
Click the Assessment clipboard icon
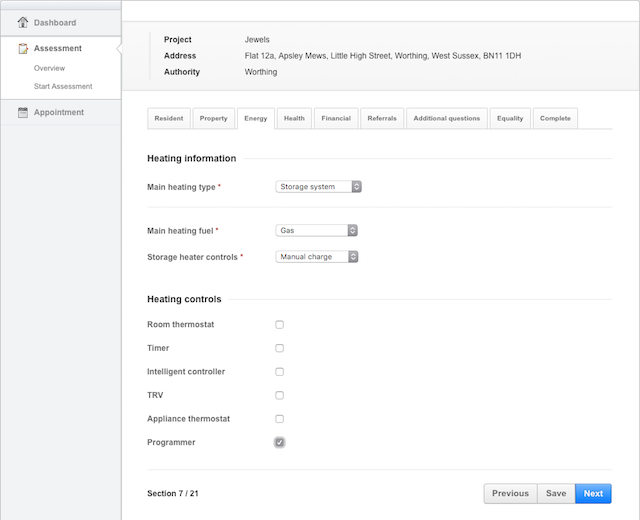pos(23,48)
